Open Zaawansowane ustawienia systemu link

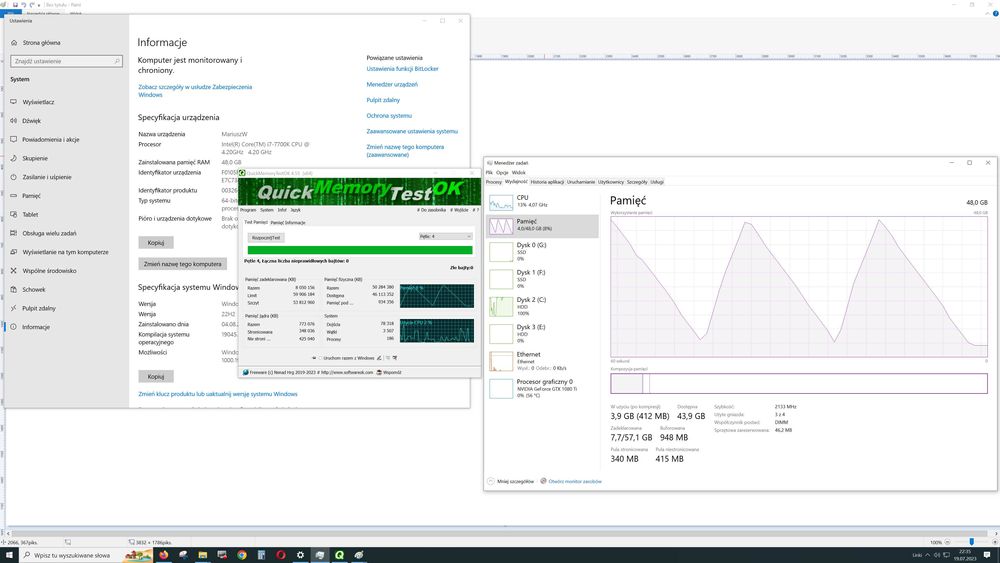pos(412,131)
